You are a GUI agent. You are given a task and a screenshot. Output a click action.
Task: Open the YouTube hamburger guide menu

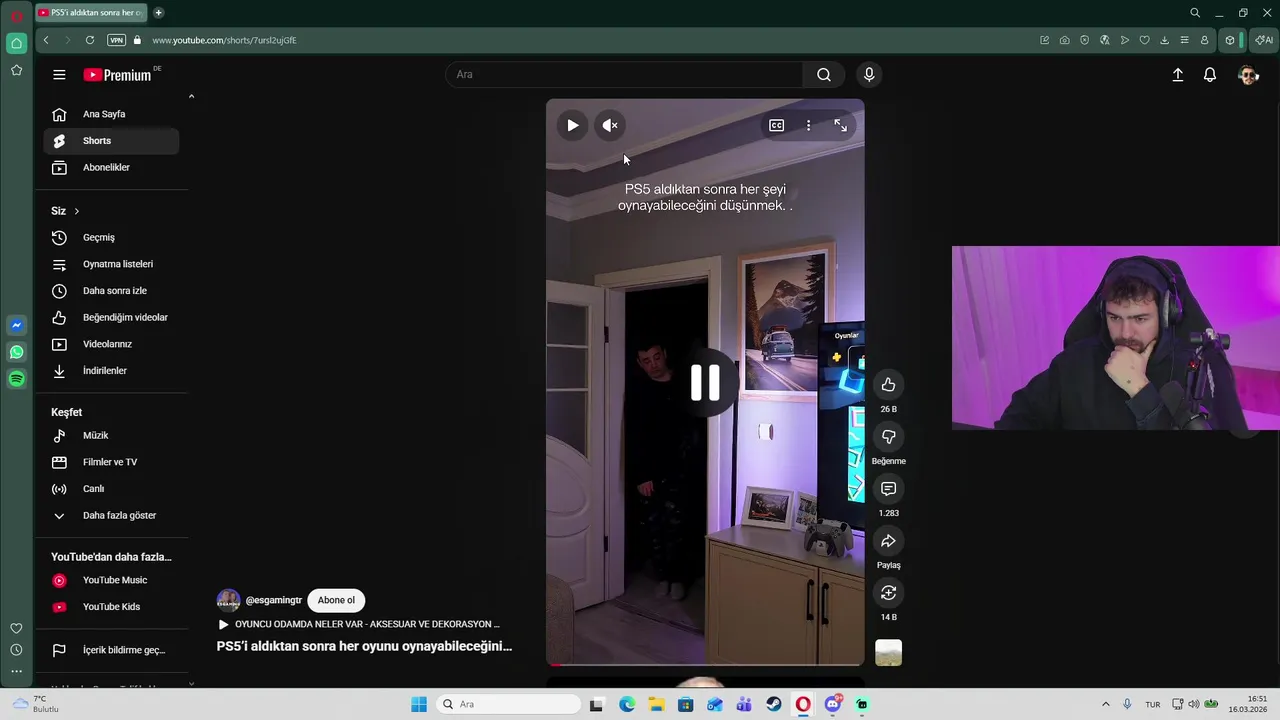(x=59, y=75)
